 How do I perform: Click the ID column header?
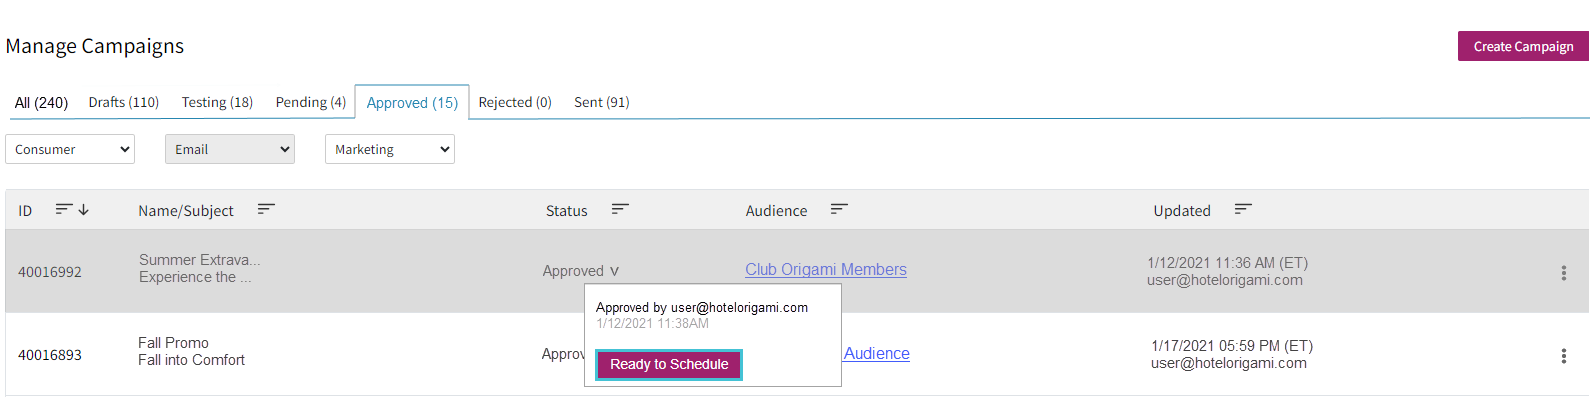tap(25, 210)
